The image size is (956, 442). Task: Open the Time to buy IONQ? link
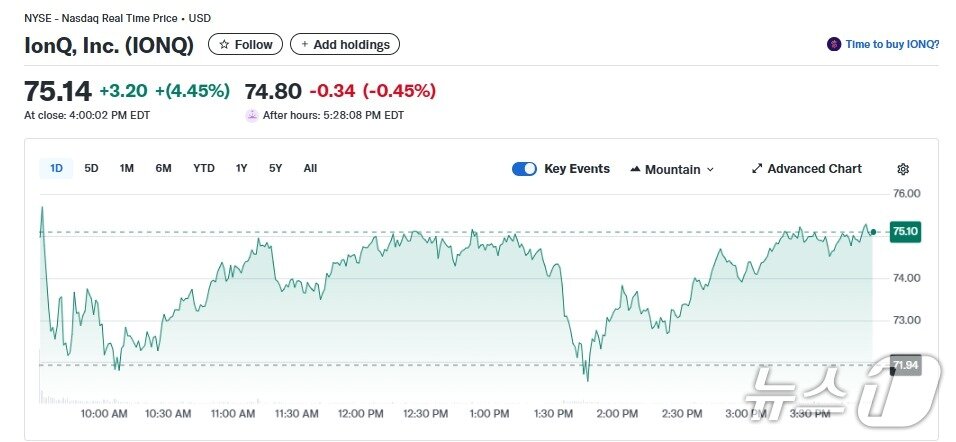(892, 44)
